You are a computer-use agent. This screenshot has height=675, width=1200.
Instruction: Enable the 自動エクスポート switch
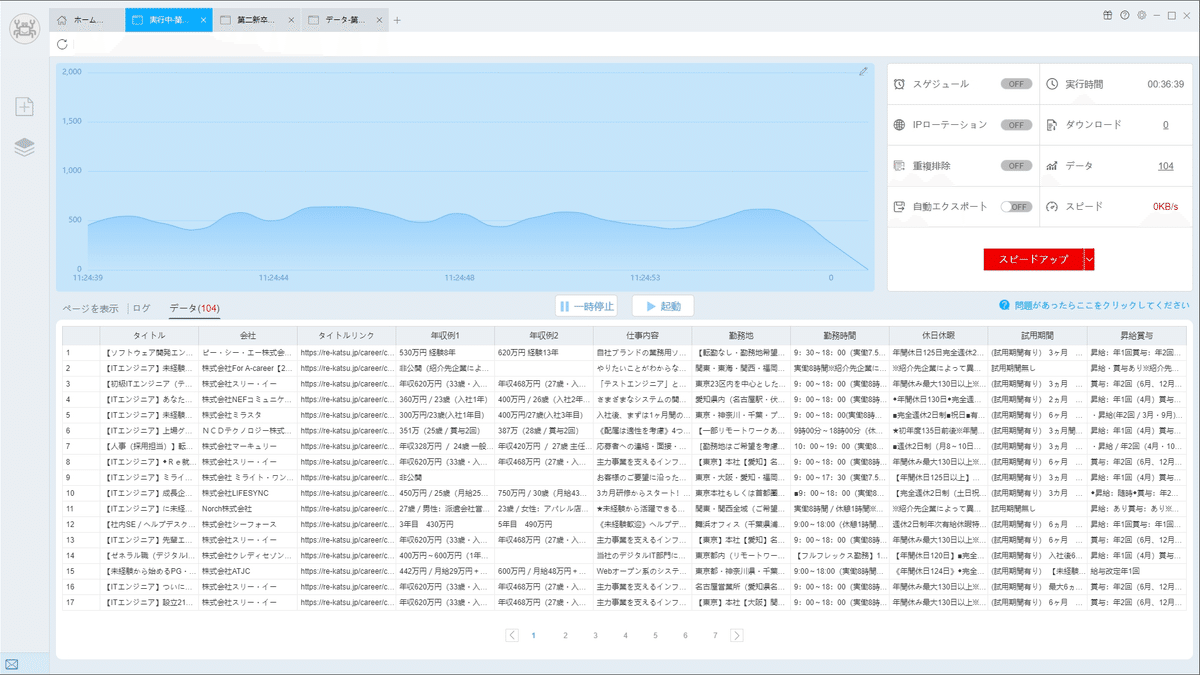[x=1016, y=206]
